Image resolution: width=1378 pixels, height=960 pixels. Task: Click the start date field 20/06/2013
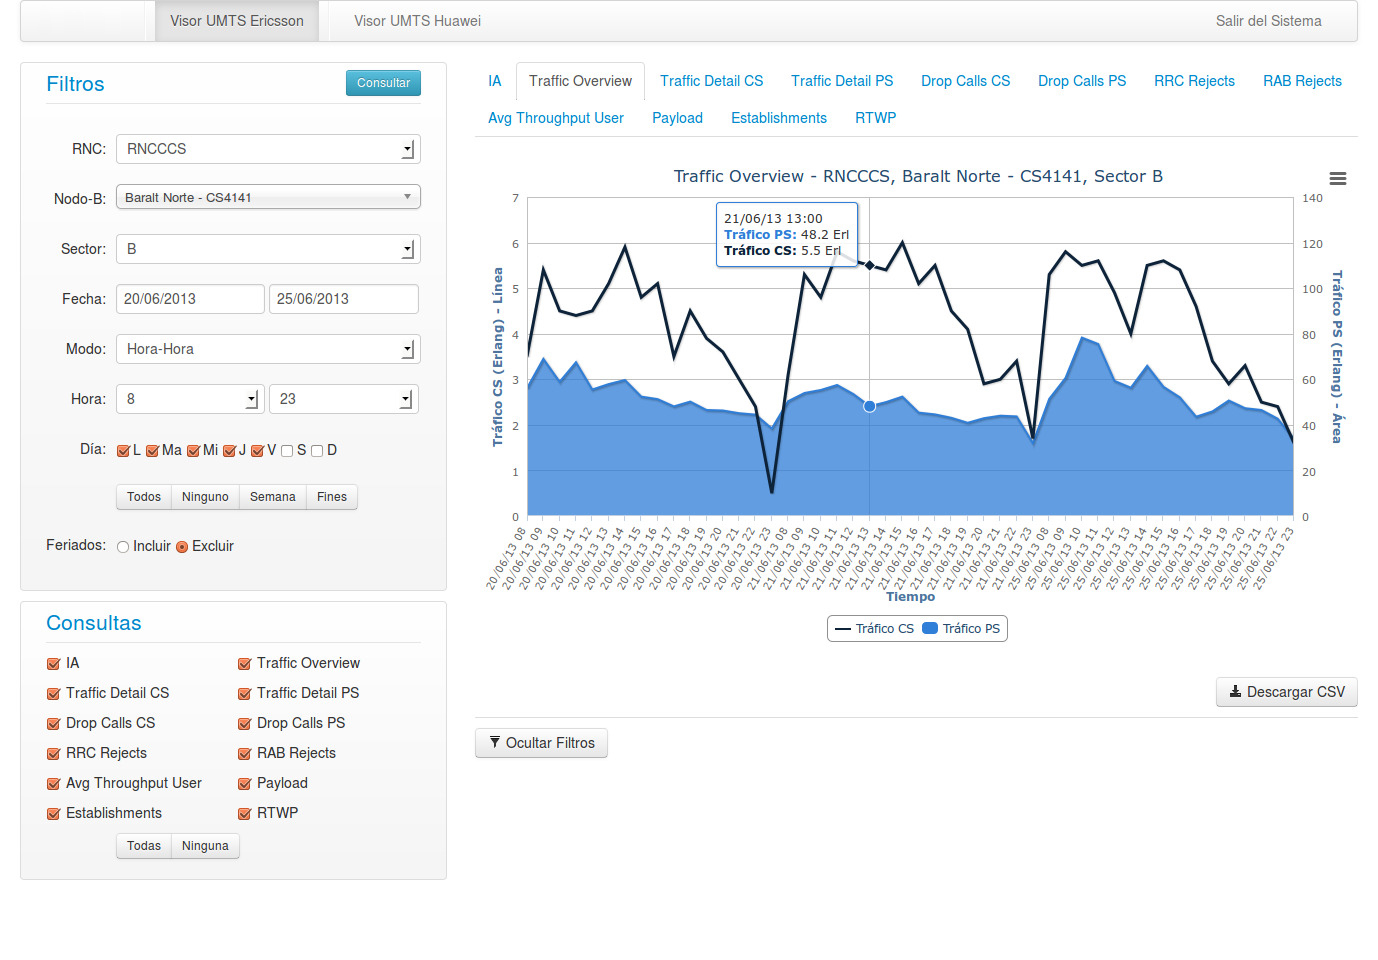(190, 299)
